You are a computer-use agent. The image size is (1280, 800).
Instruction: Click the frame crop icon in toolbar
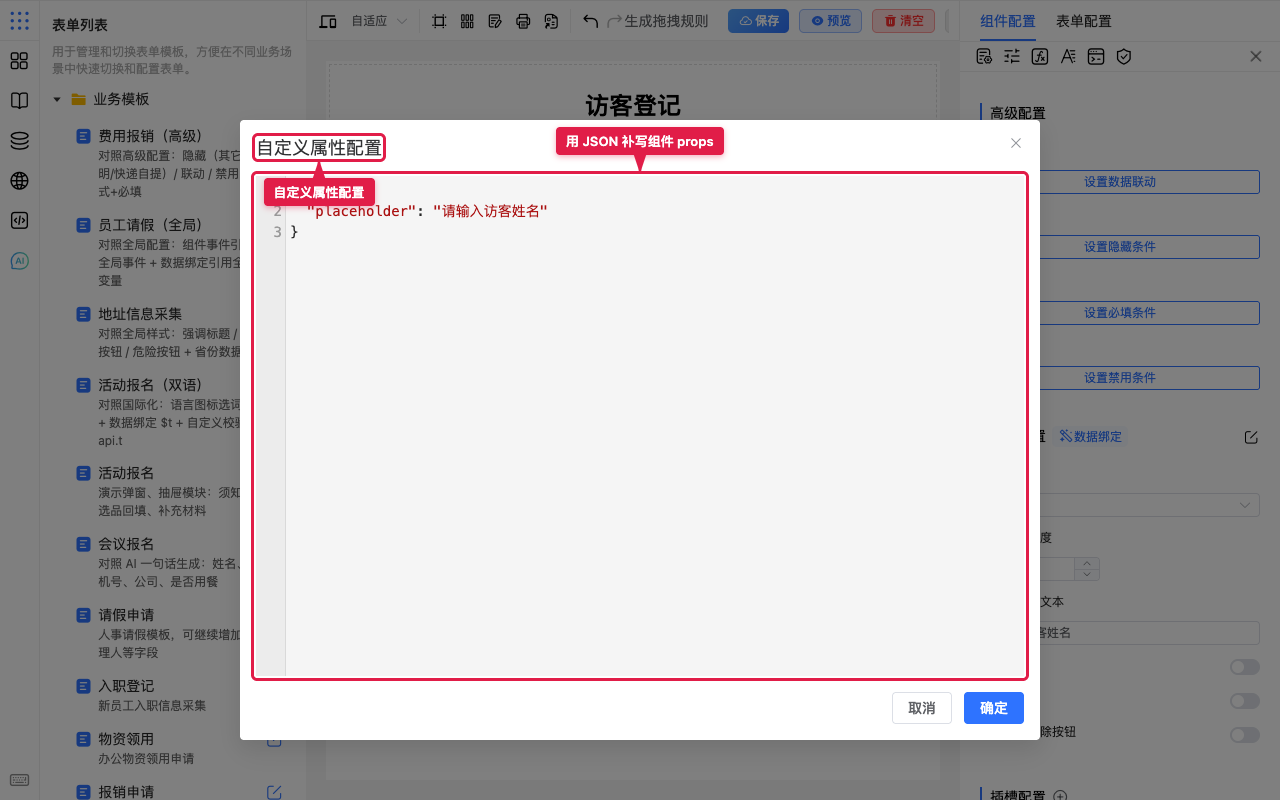[x=439, y=21]
